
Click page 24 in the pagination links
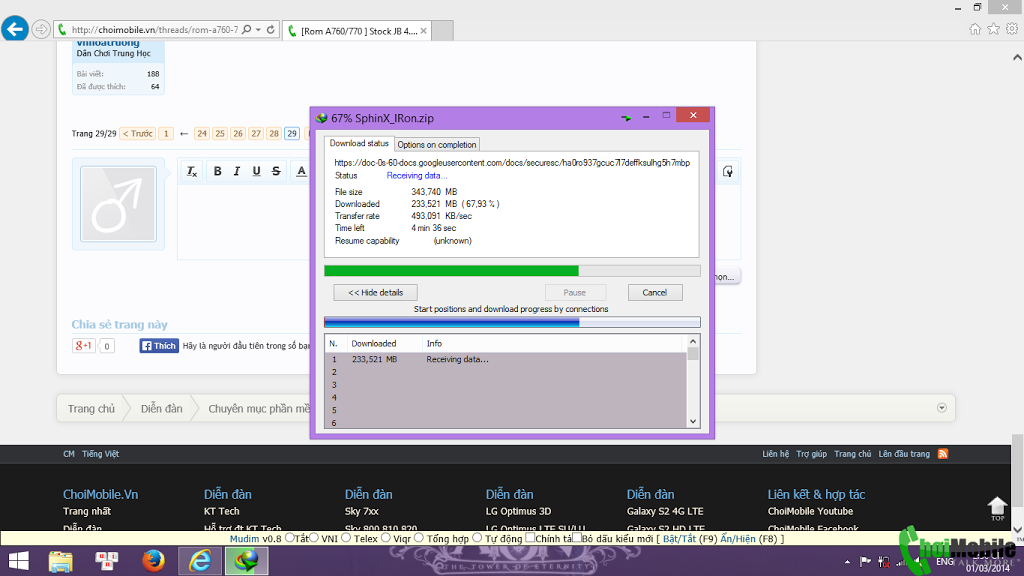(202, 132)
